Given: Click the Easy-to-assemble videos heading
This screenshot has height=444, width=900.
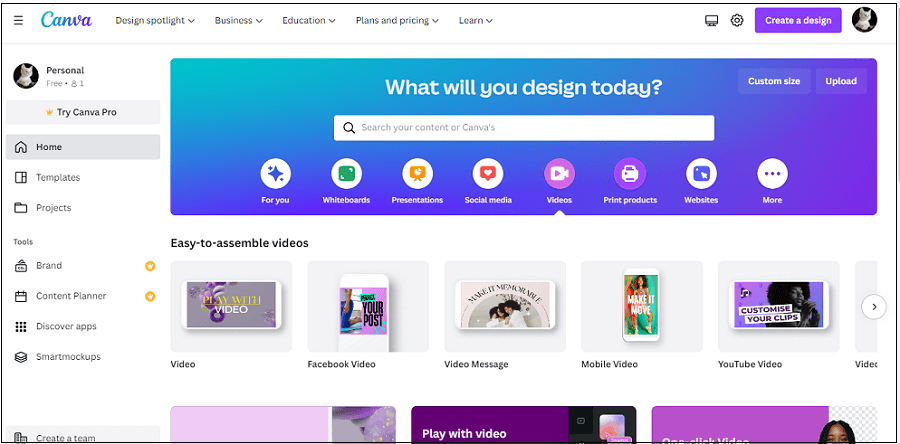Looking at the screenshot, I should click(239, 243).
